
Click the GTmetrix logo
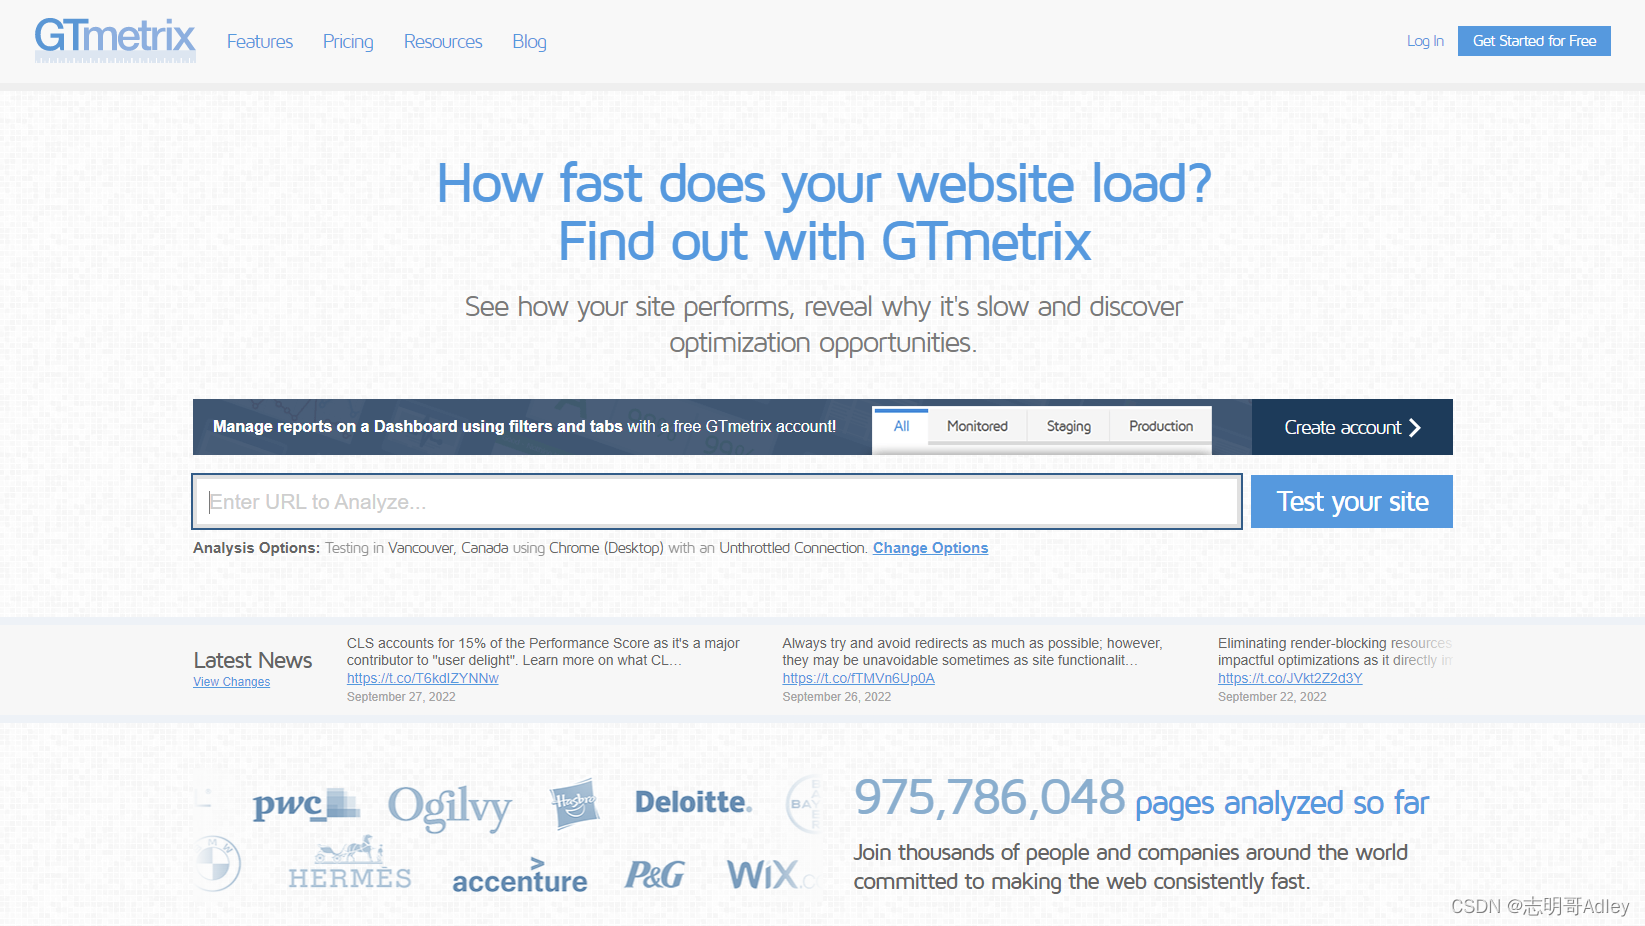click(115, 40)
